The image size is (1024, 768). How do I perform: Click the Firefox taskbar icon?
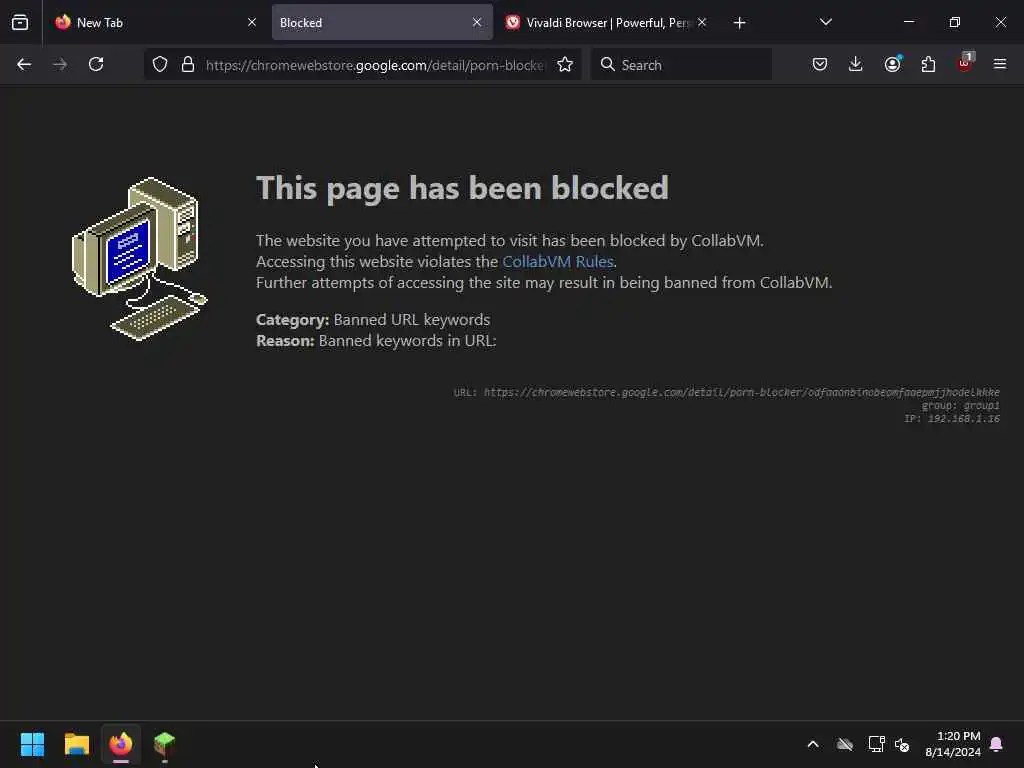pyautogui.click(x=121, y=744)
